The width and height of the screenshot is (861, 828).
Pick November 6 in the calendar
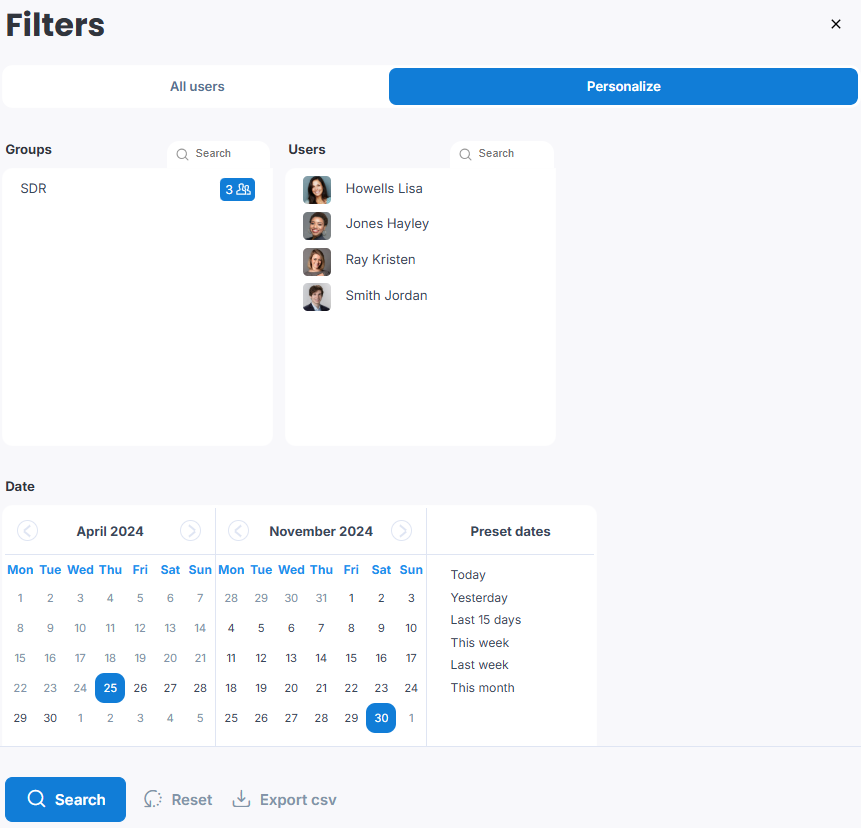click(291, 628)
